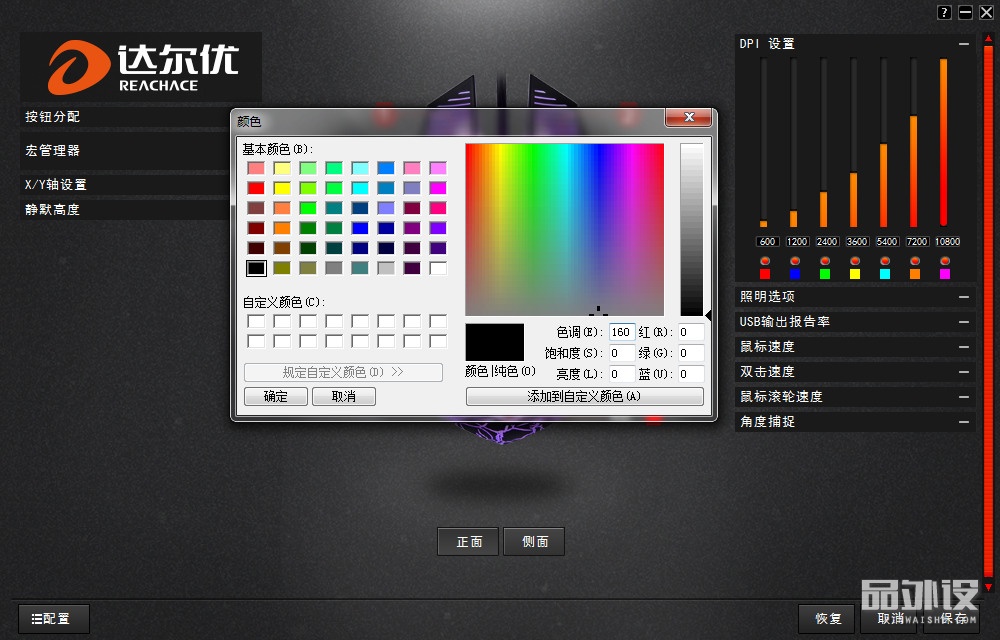
Task: Expand the USB输出报告率 section
Action: (963, 322)
